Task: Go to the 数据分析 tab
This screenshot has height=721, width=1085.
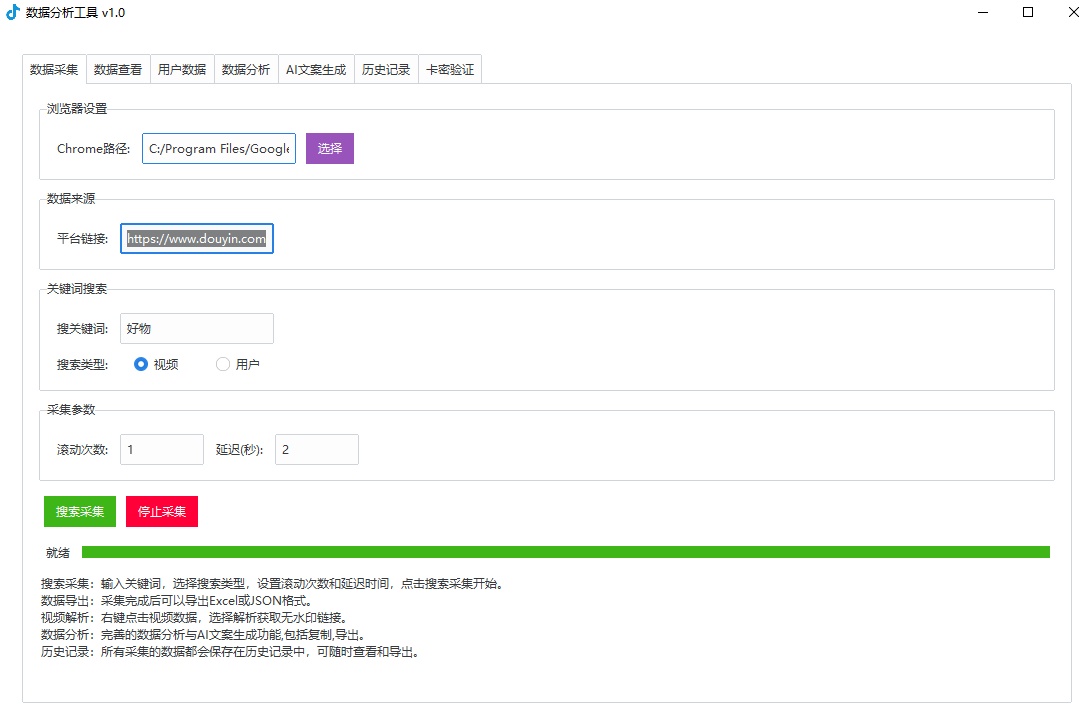Action: [246, 70]
